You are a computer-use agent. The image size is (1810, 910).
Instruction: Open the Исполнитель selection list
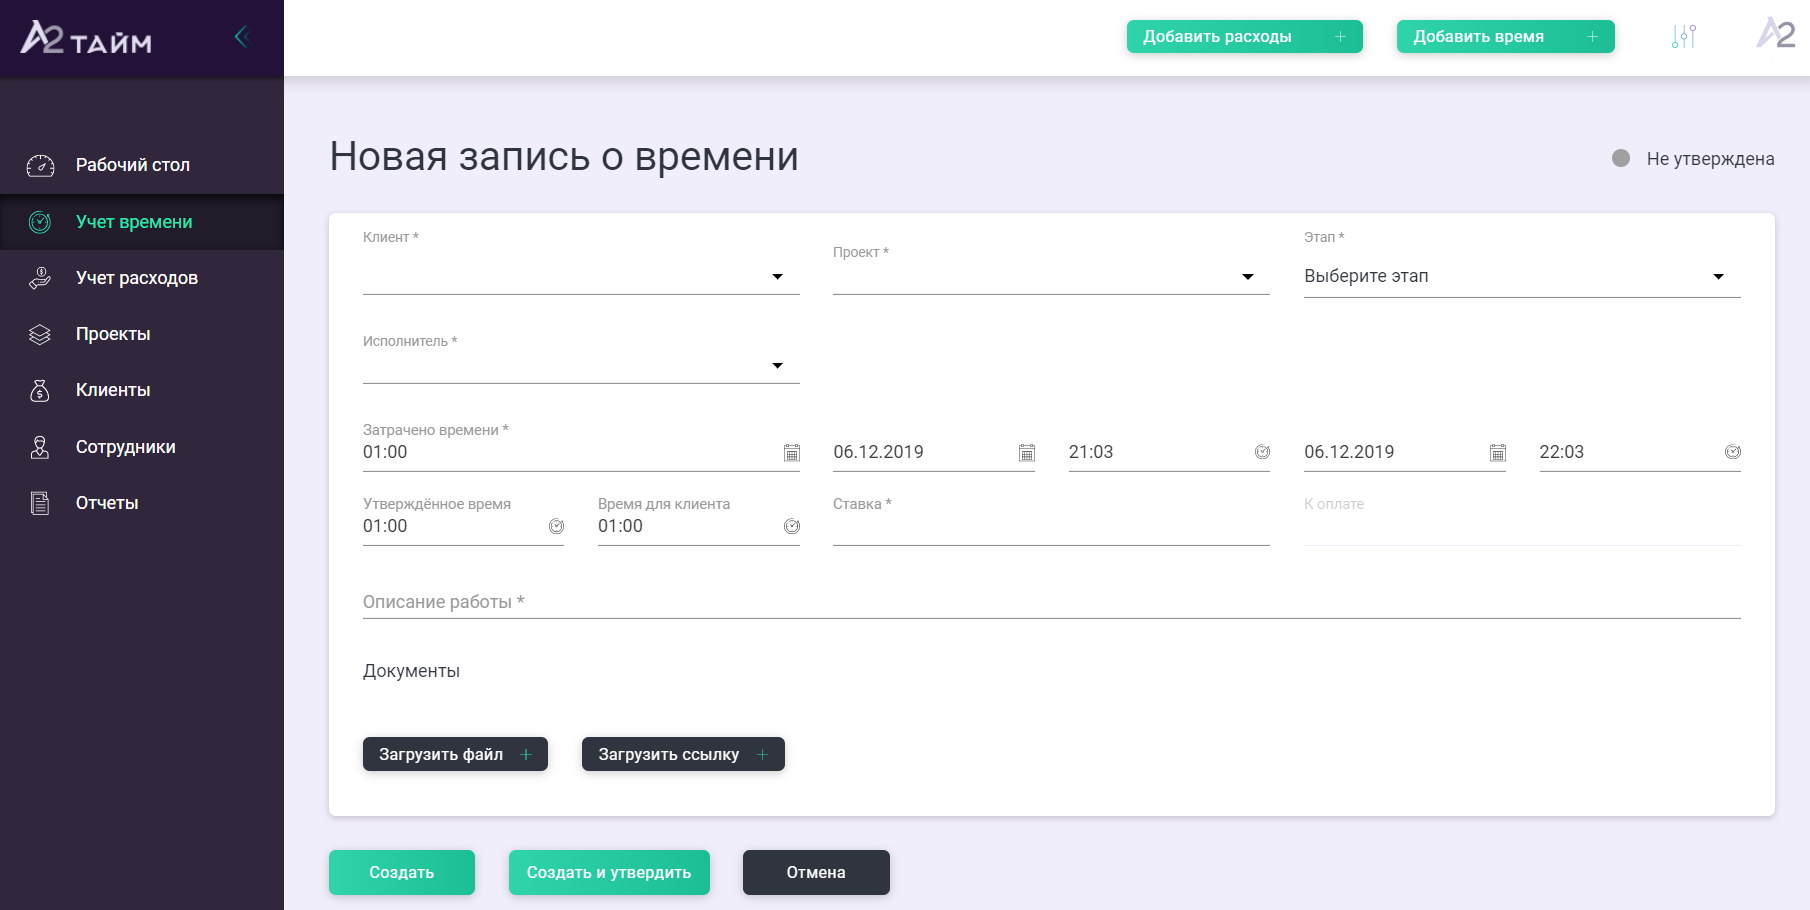[x=777, y=366]
